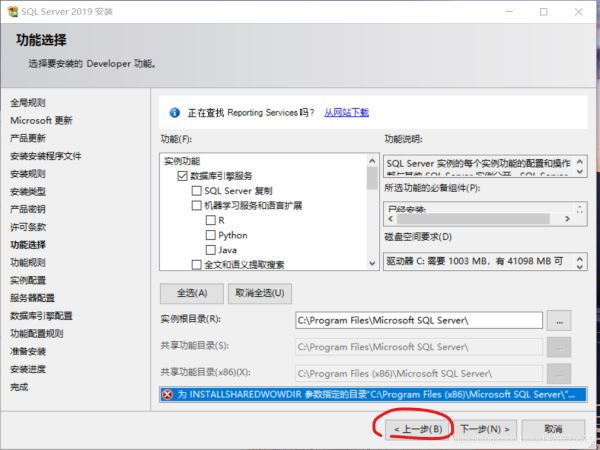Enable the Java language extension
The image size is (600, 450).
click(x=210, y=250)
